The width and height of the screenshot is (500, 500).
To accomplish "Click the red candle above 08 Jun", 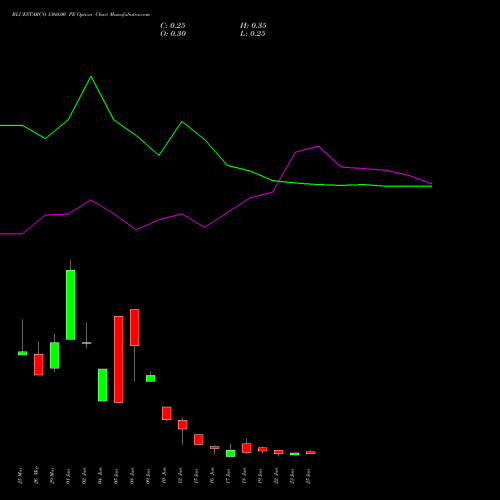I will (135, 327).
